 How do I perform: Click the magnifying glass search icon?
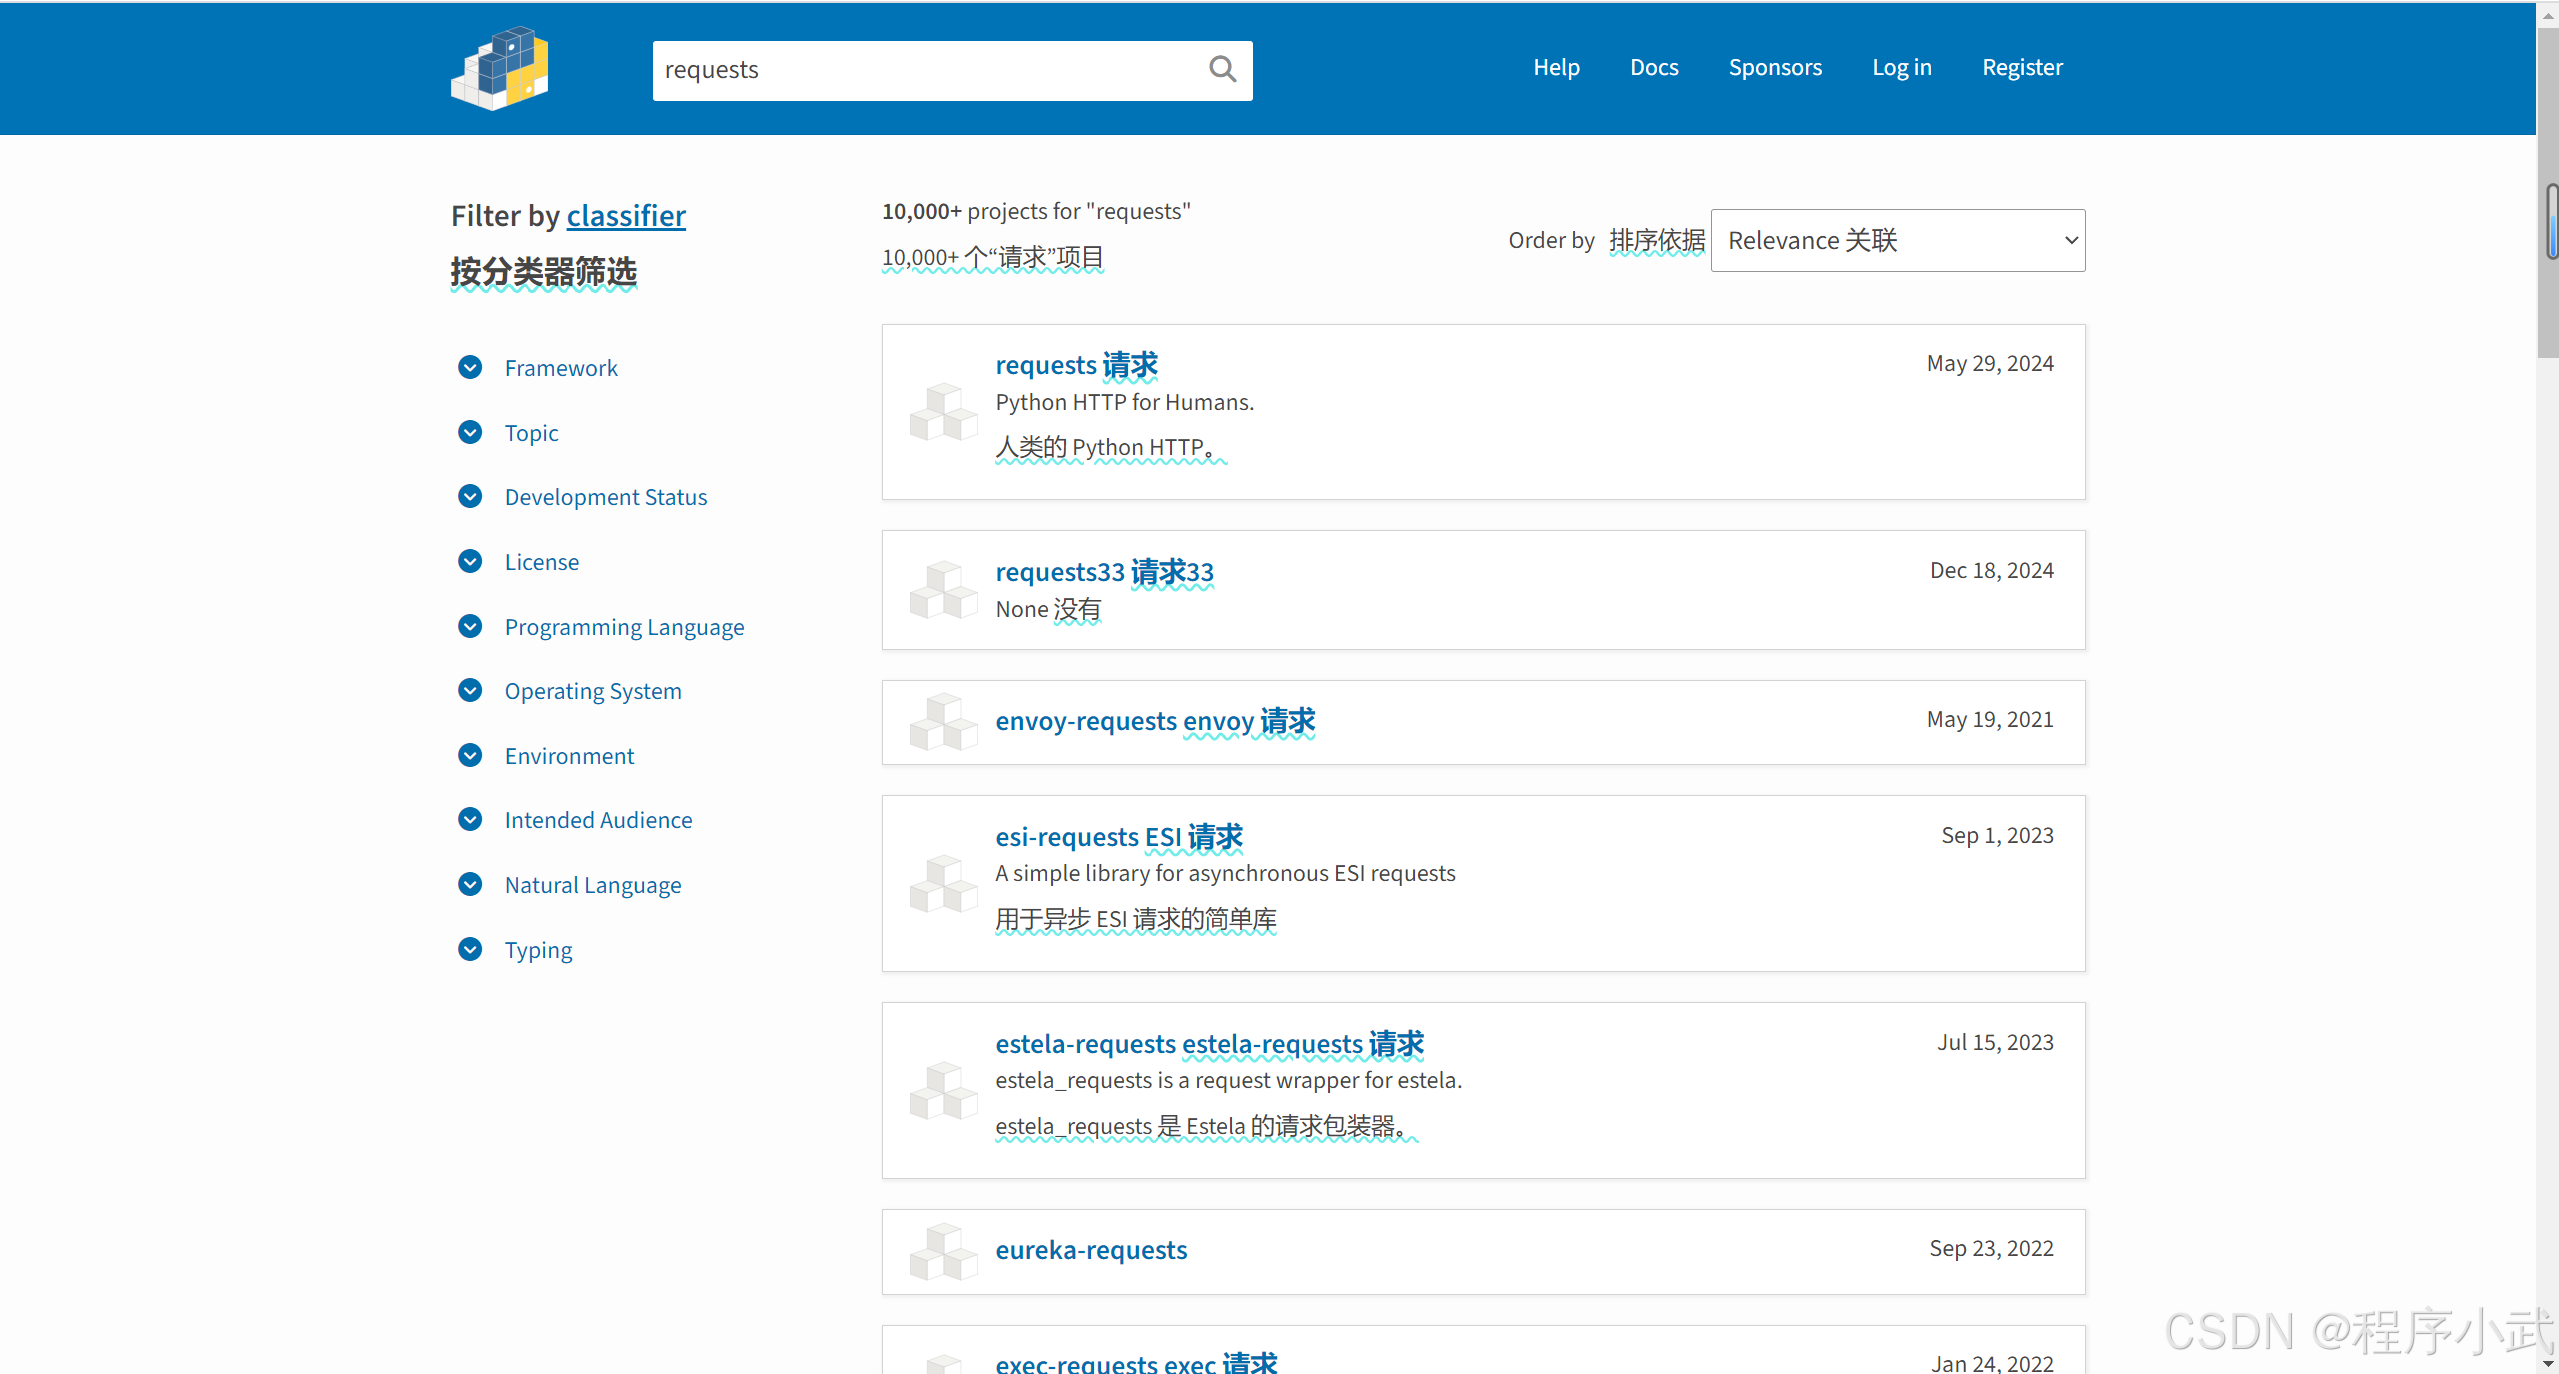point(1222,69)
